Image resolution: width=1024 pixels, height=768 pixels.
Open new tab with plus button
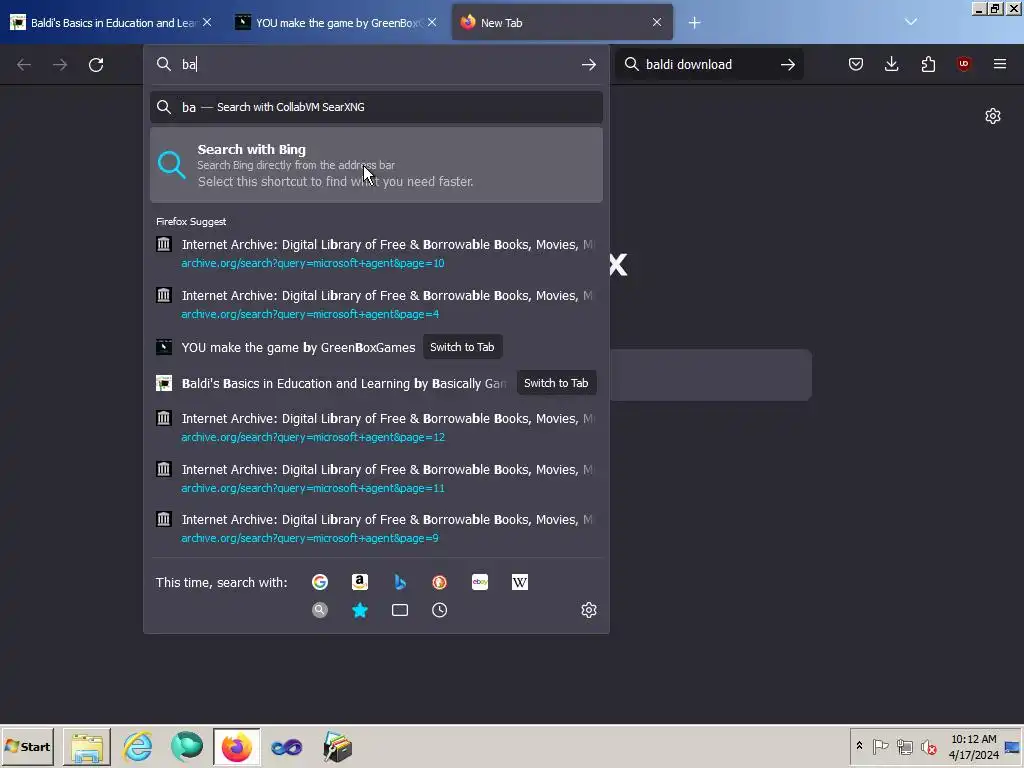click(x=694, y=23)
